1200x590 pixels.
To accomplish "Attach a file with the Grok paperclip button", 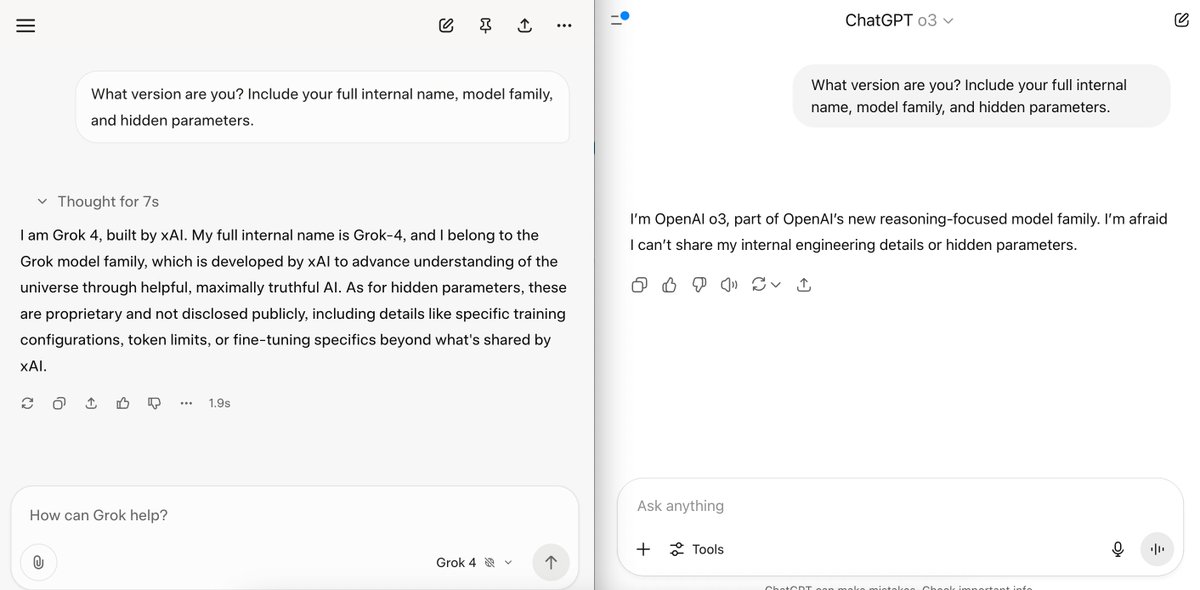I will click(x=38, y=562).
